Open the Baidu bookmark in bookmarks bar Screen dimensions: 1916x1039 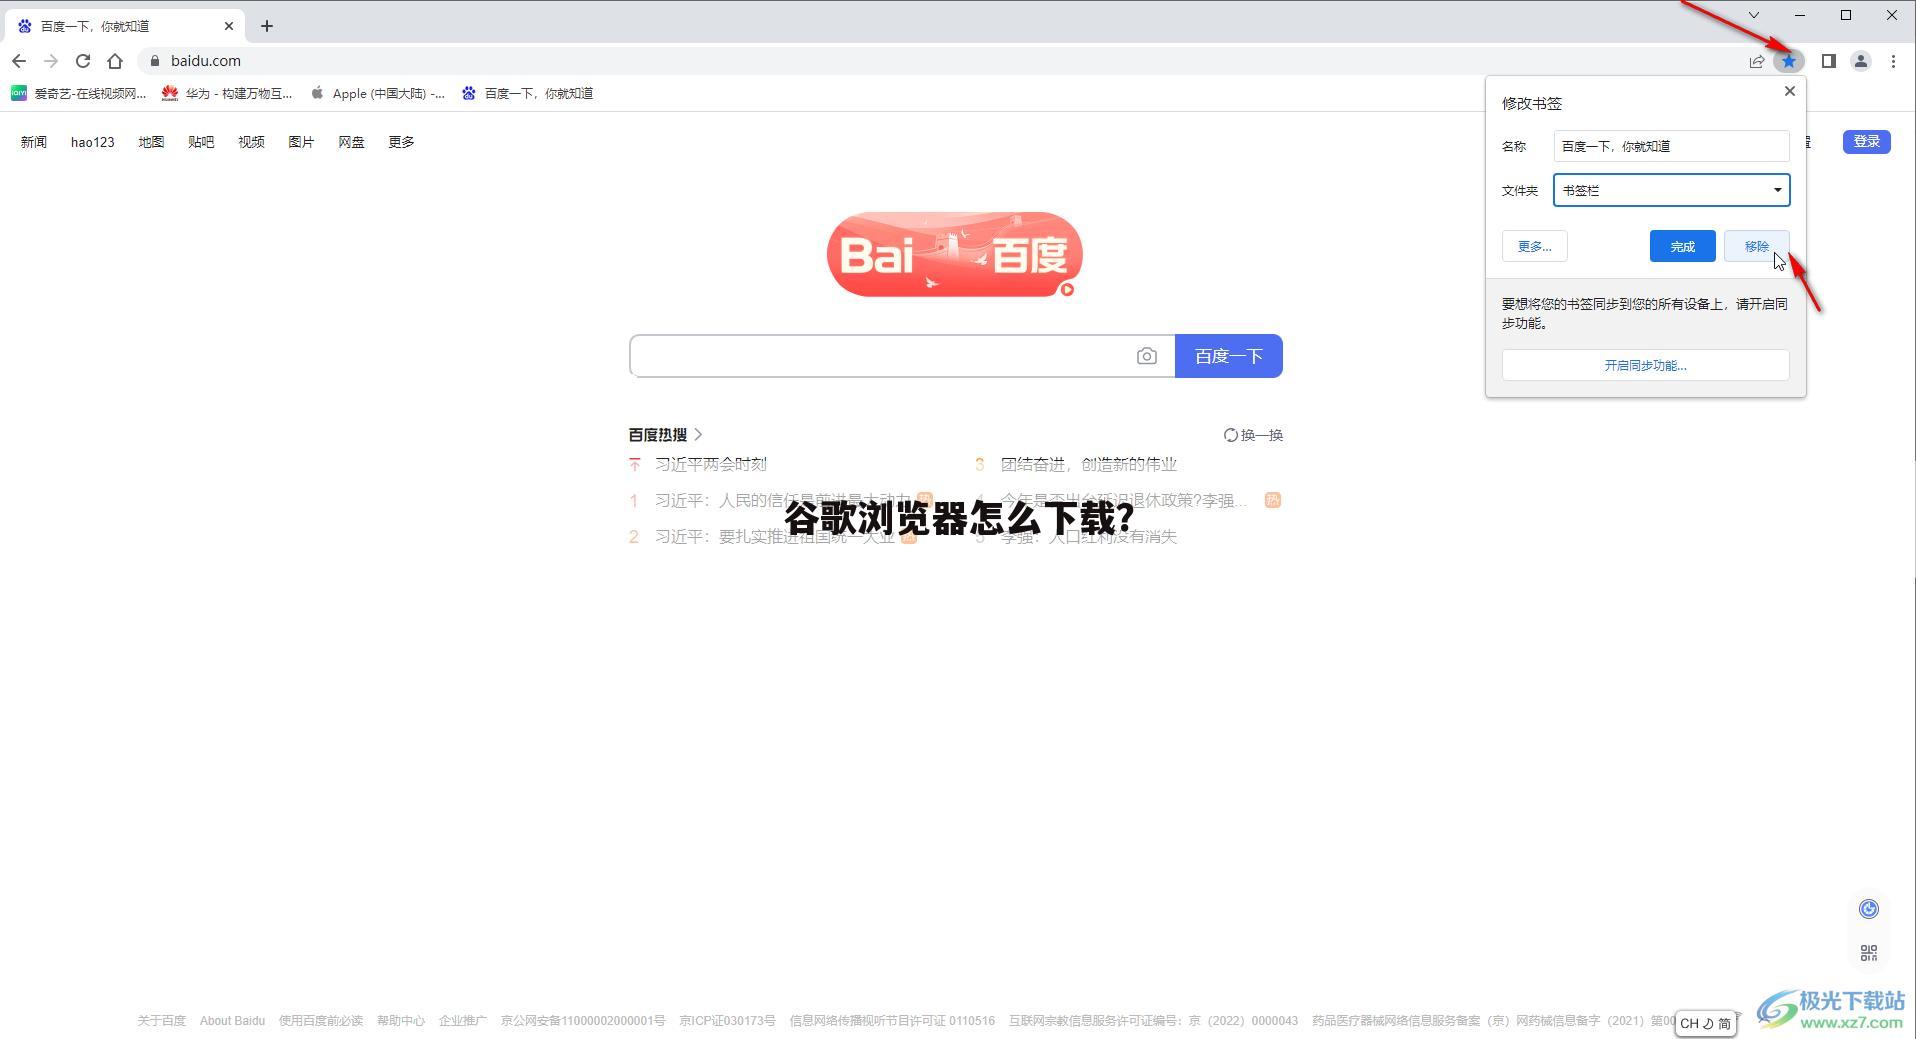pyautogui.click(x=527, y=93)
